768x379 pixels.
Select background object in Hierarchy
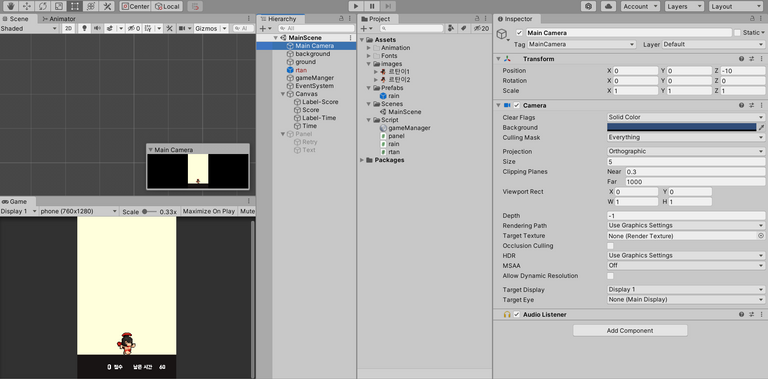(x=312, y=54)
